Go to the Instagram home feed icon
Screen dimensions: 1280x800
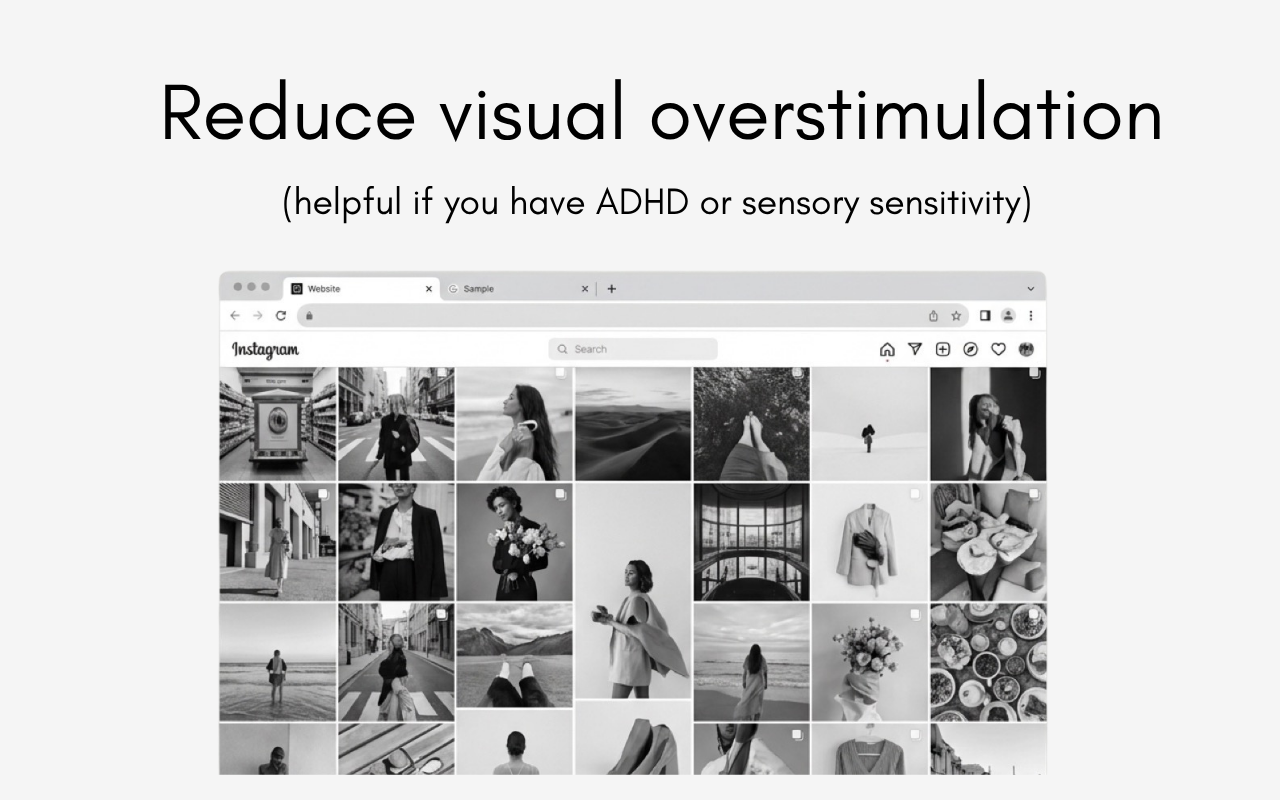tap(887, 349)
